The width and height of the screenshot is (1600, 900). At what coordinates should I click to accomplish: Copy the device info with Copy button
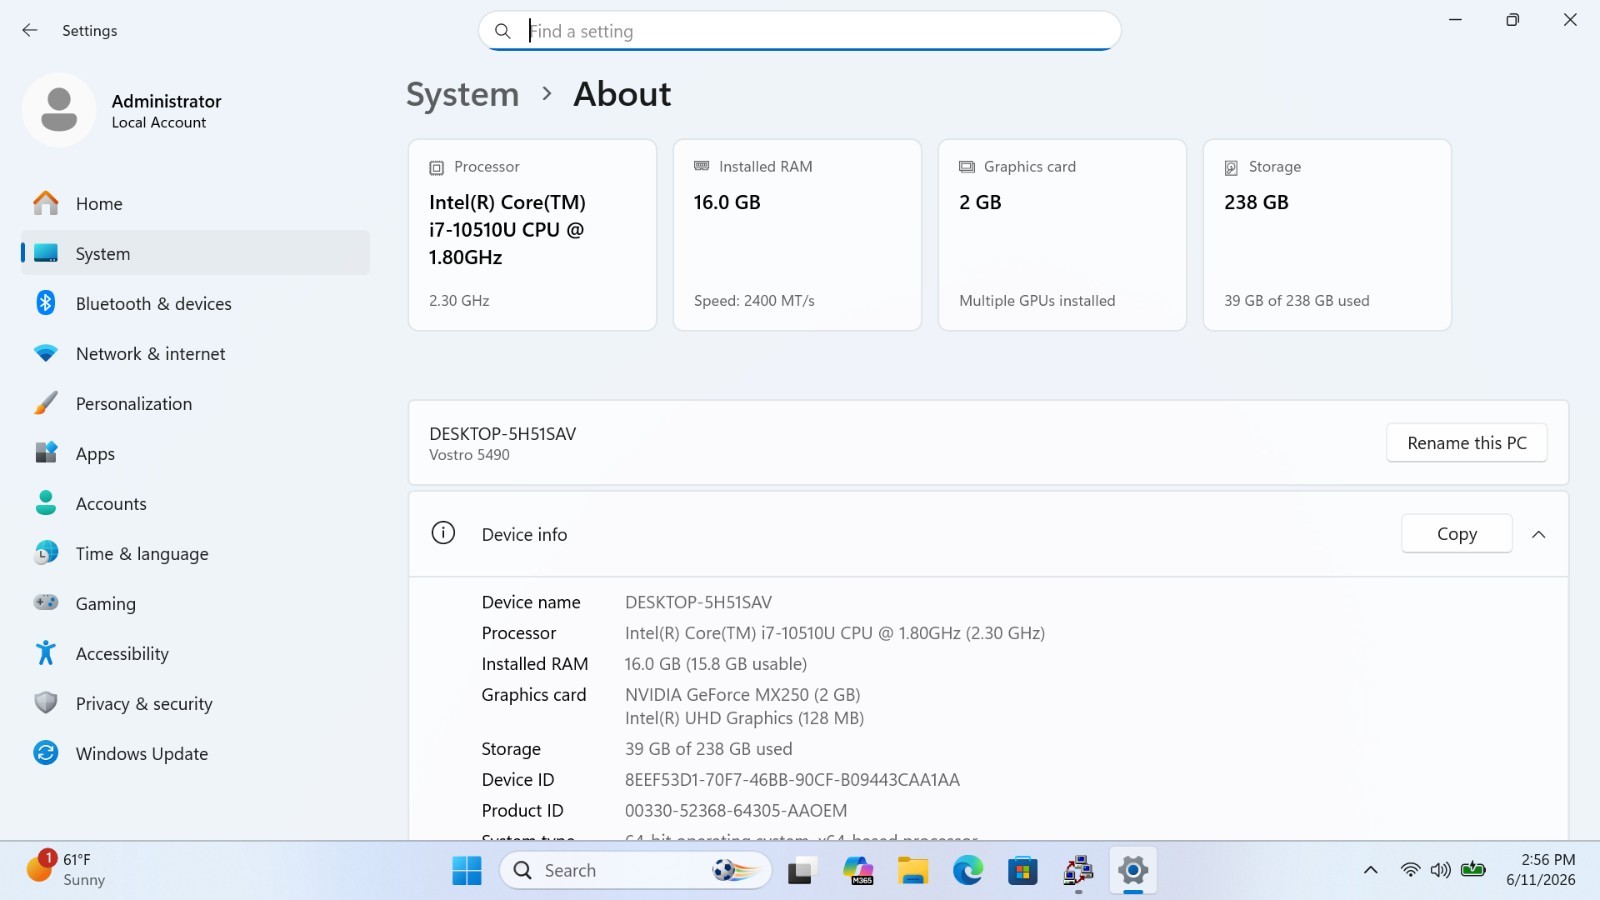click(x=1457, y=534)
